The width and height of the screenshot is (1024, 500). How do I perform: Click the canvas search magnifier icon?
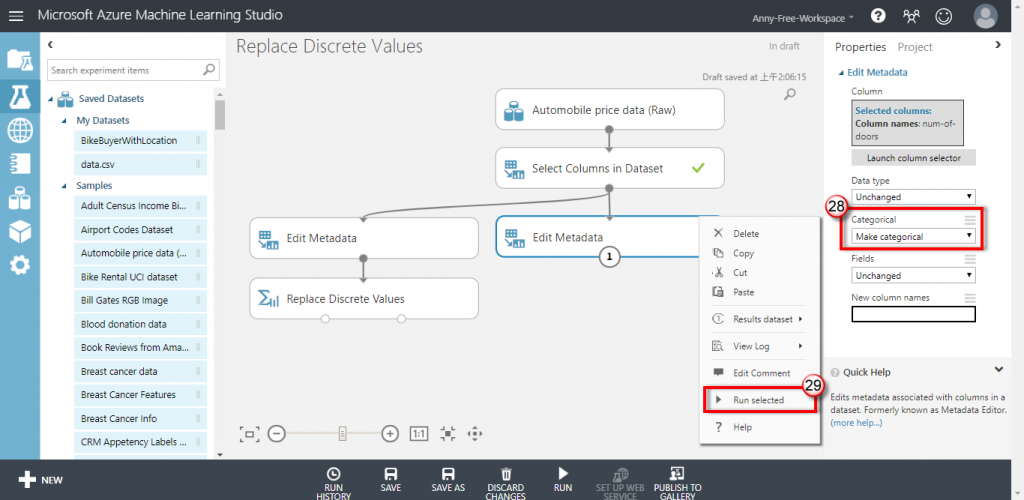tap(790, 95)
